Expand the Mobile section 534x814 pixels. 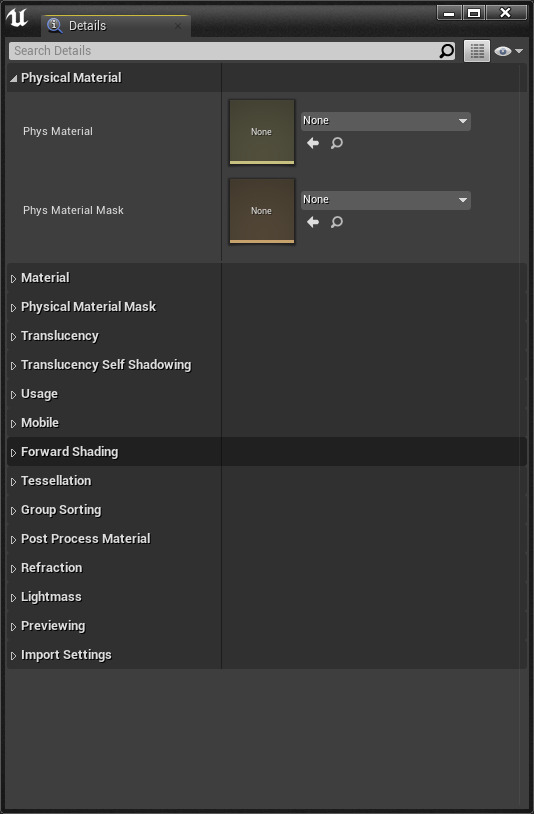click(x=13, y=424)
